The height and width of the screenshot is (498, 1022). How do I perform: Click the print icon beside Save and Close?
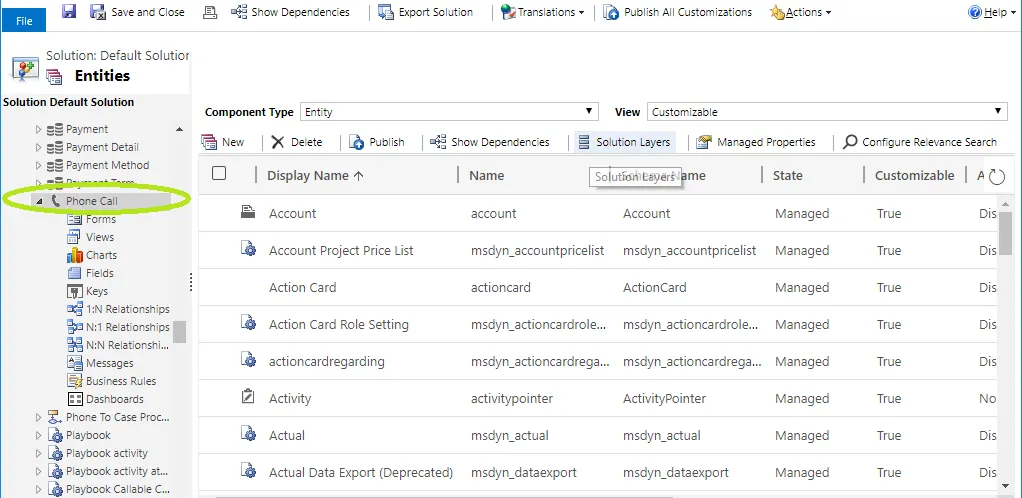[210, 12]
